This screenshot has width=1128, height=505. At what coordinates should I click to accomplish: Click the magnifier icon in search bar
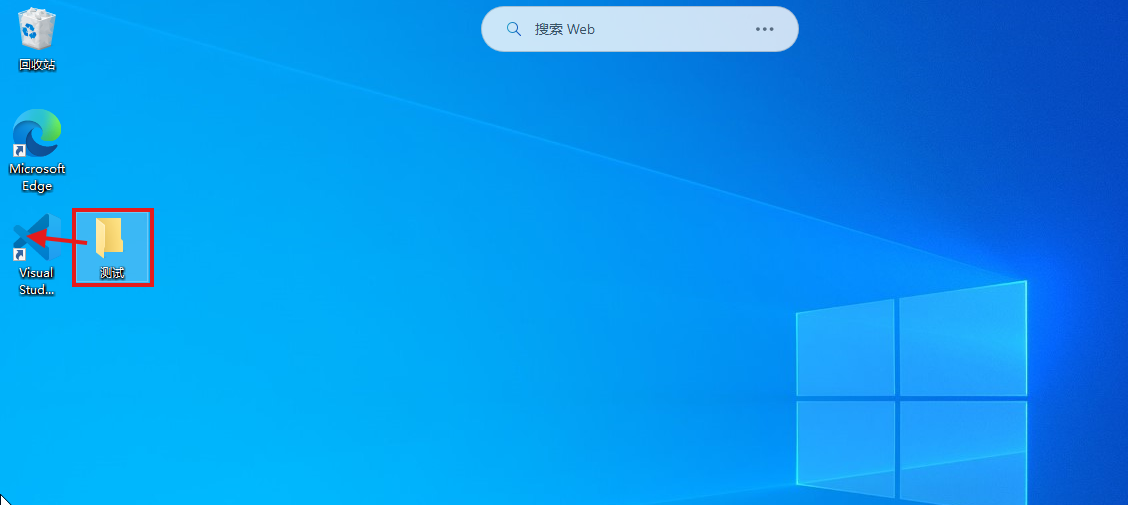[x=514, y=29]
